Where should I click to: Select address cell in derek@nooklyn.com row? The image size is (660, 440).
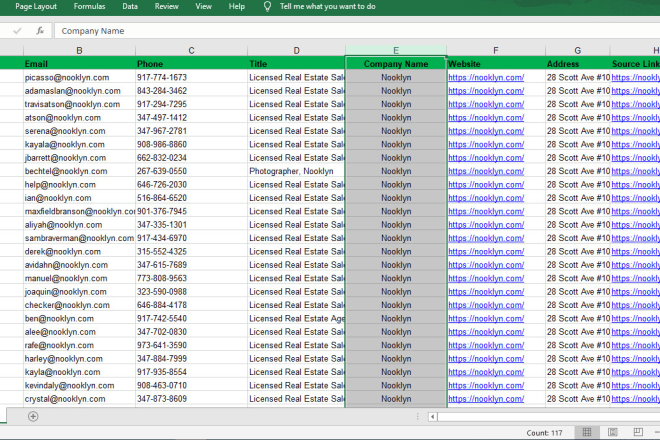[x=578, y=252]
